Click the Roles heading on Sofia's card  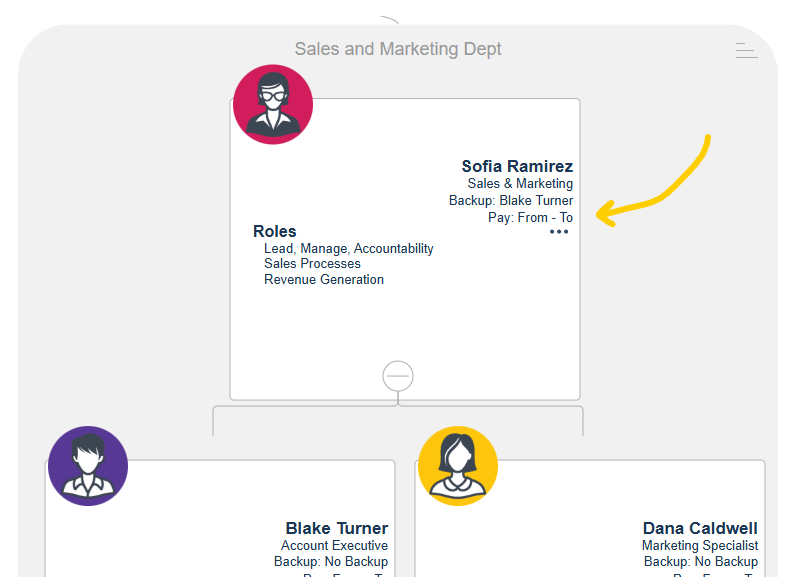click(274, 231)
